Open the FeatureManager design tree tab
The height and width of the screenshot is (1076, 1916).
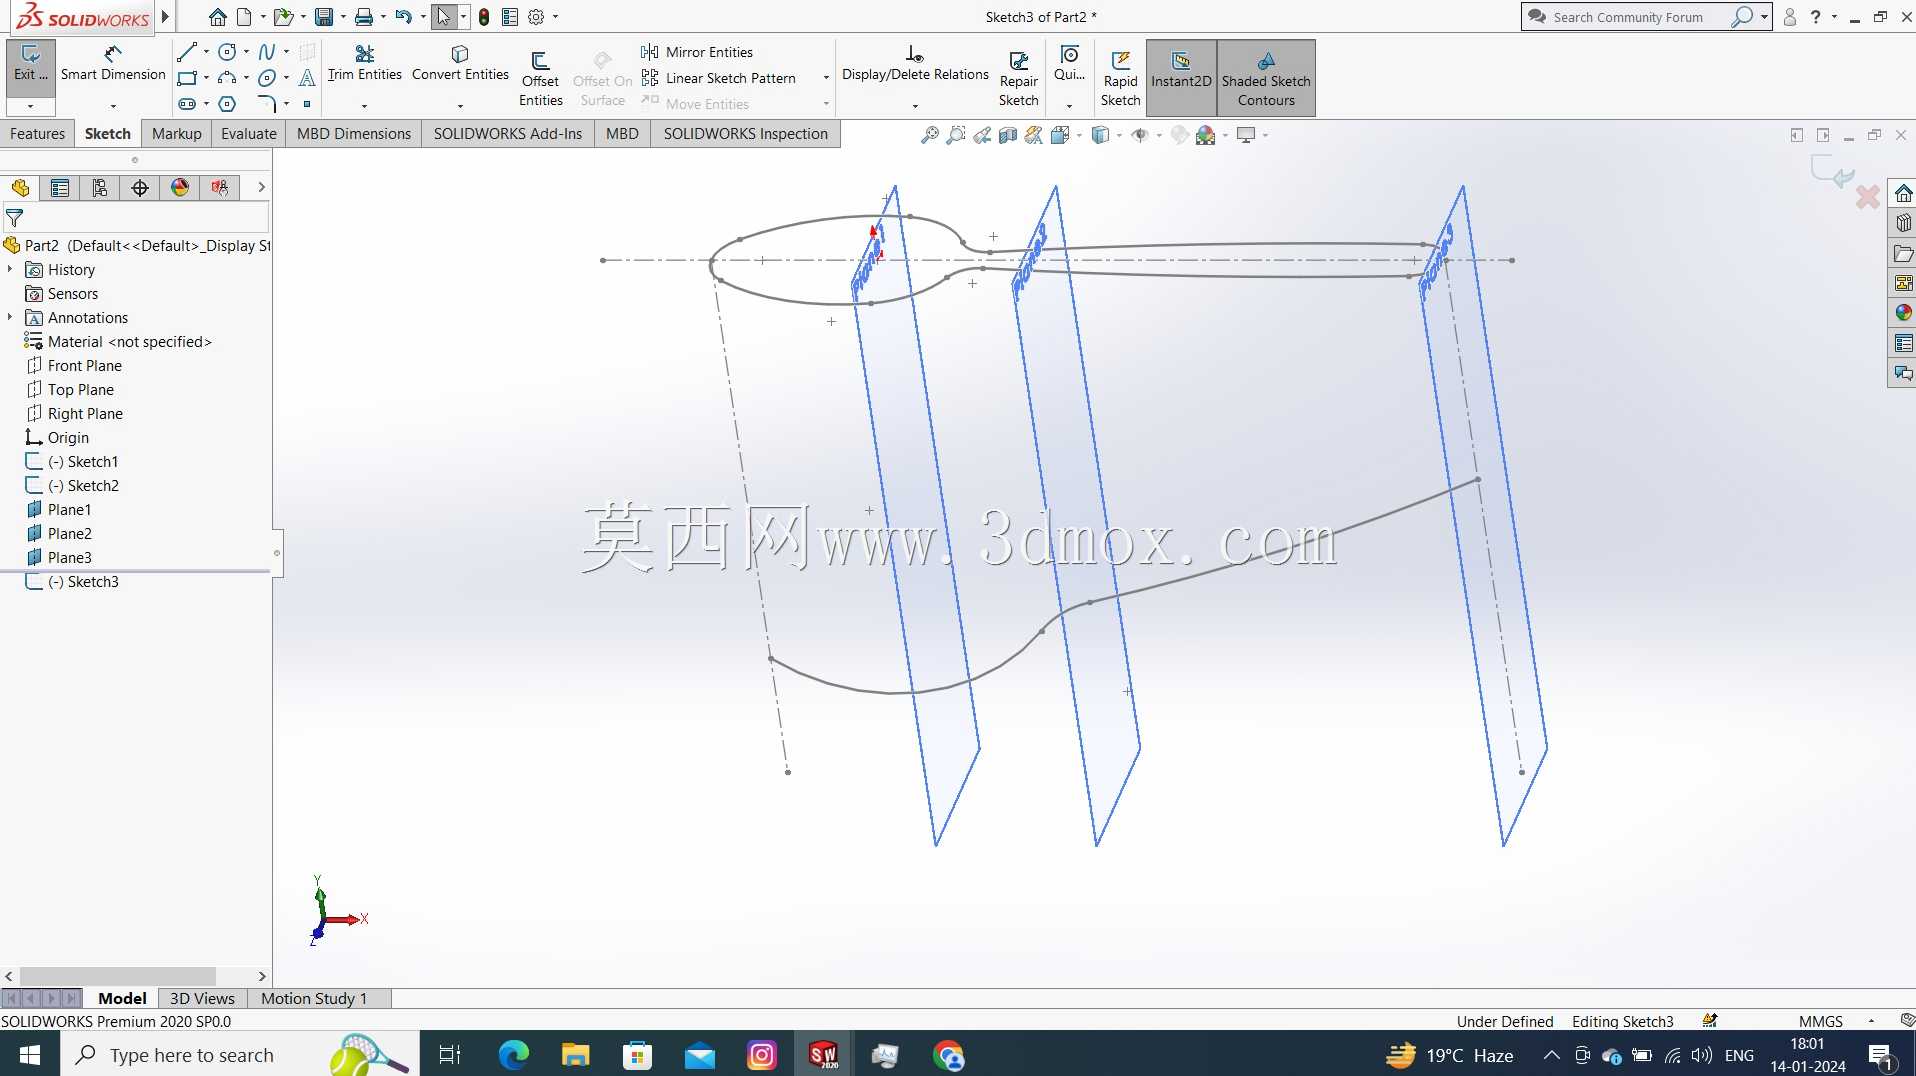point(20,188)
